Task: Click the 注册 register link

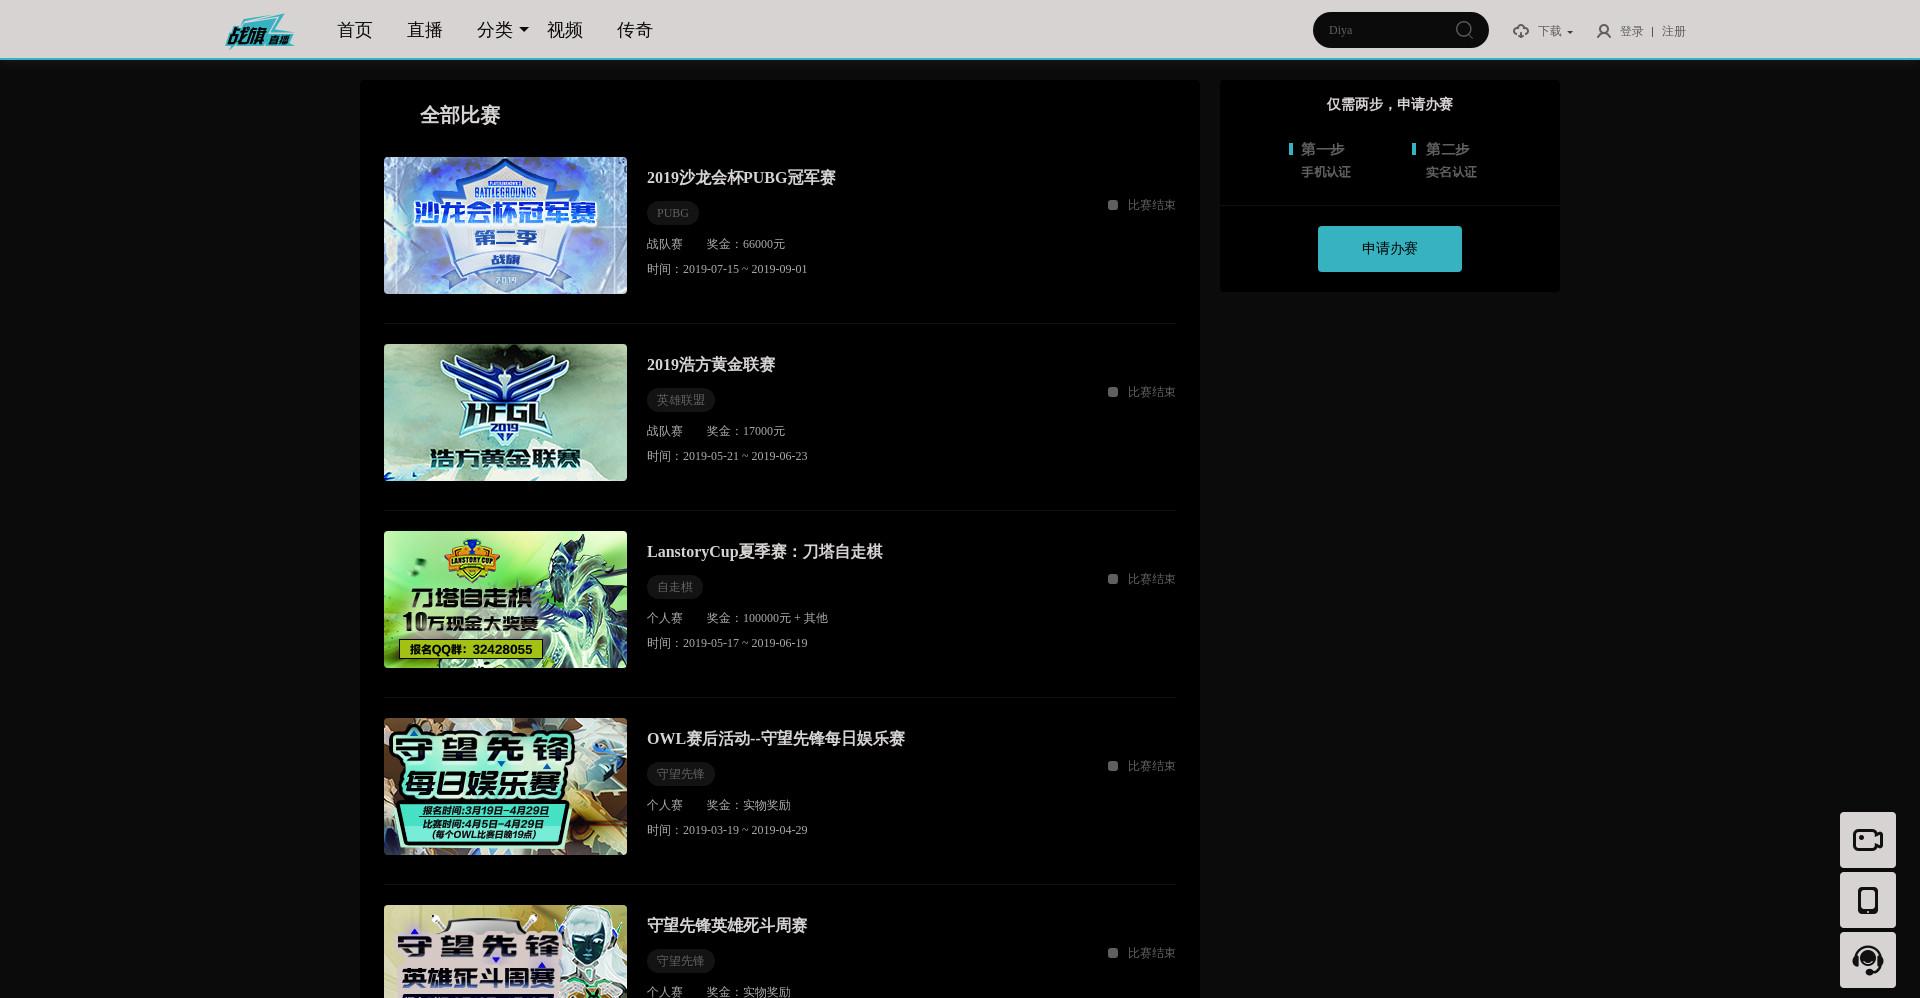Action: click(1674, 31)
